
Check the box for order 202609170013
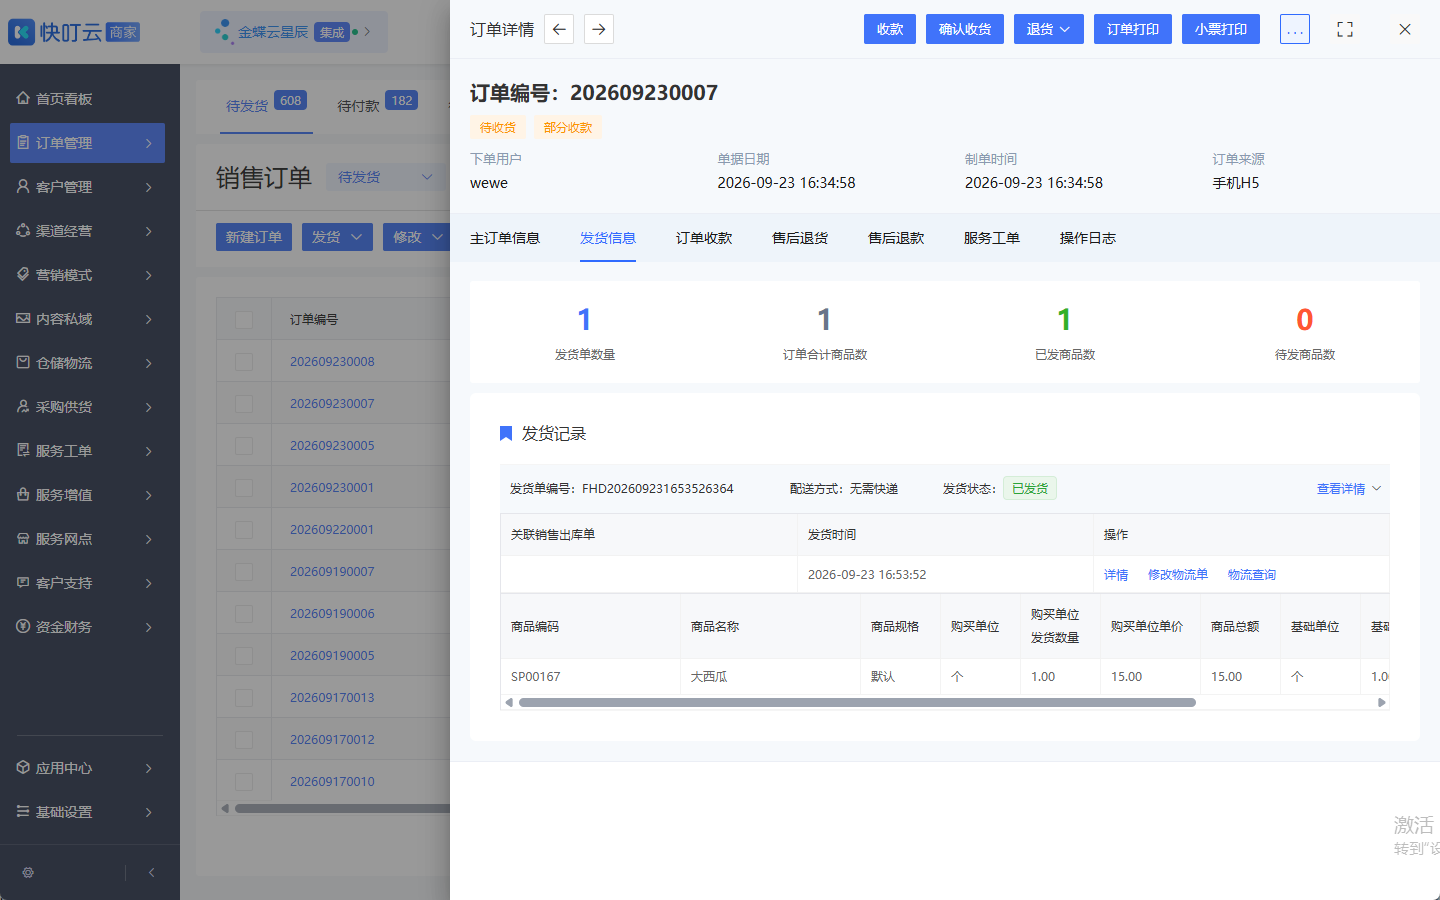244,697
